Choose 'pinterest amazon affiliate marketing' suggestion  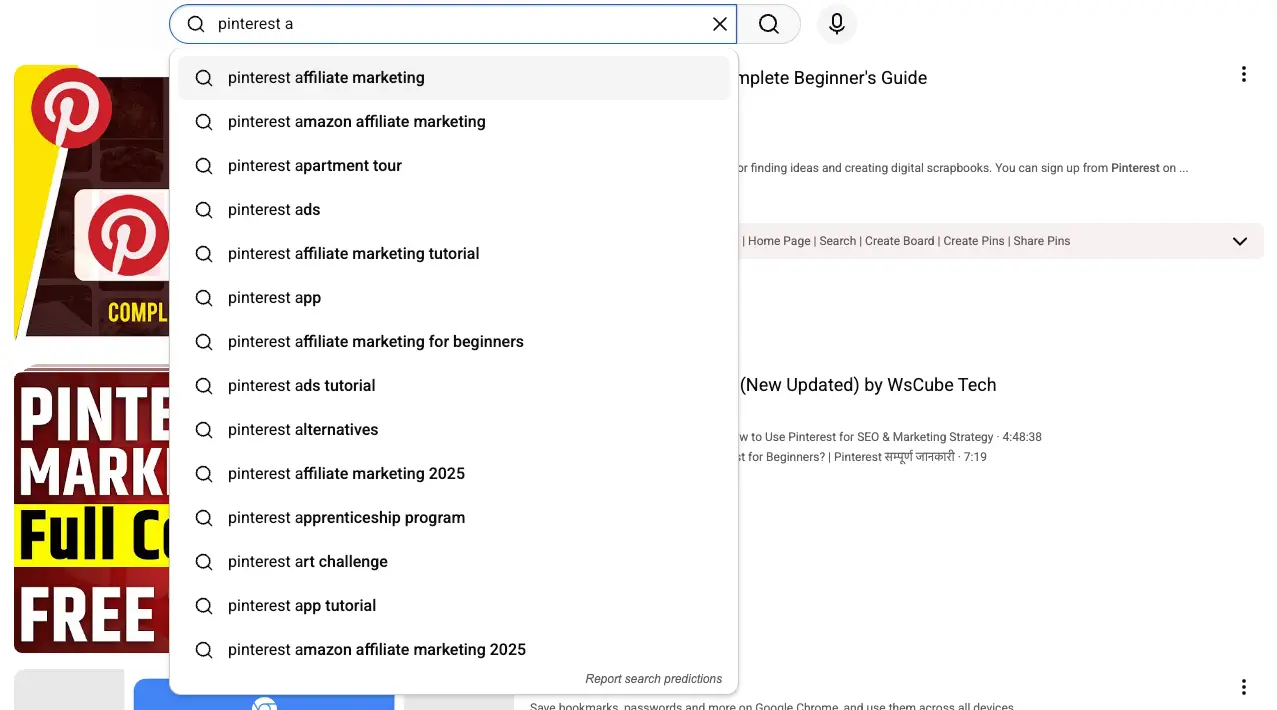[x=356, y=122]
